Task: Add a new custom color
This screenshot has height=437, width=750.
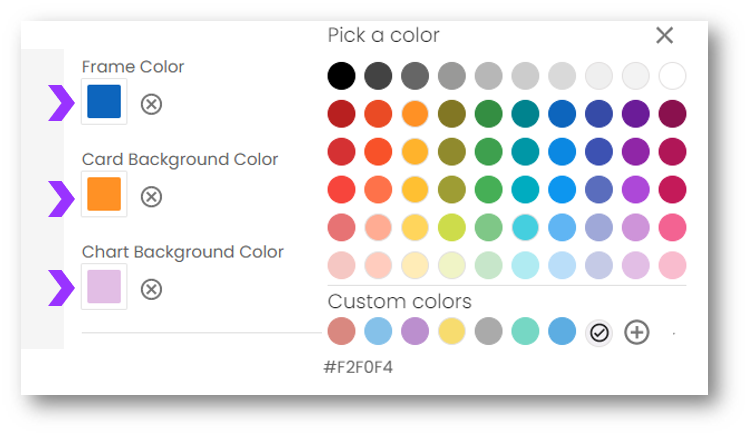Action: tap(636, 332)
